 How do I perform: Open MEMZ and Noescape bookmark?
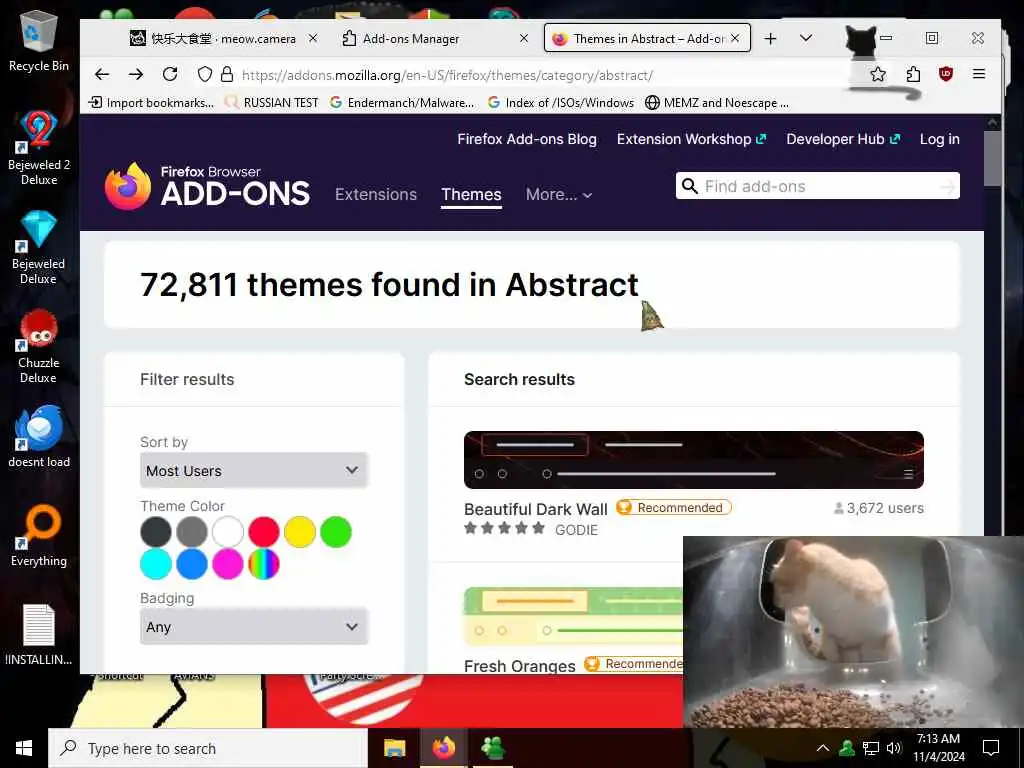pos(717,103)
